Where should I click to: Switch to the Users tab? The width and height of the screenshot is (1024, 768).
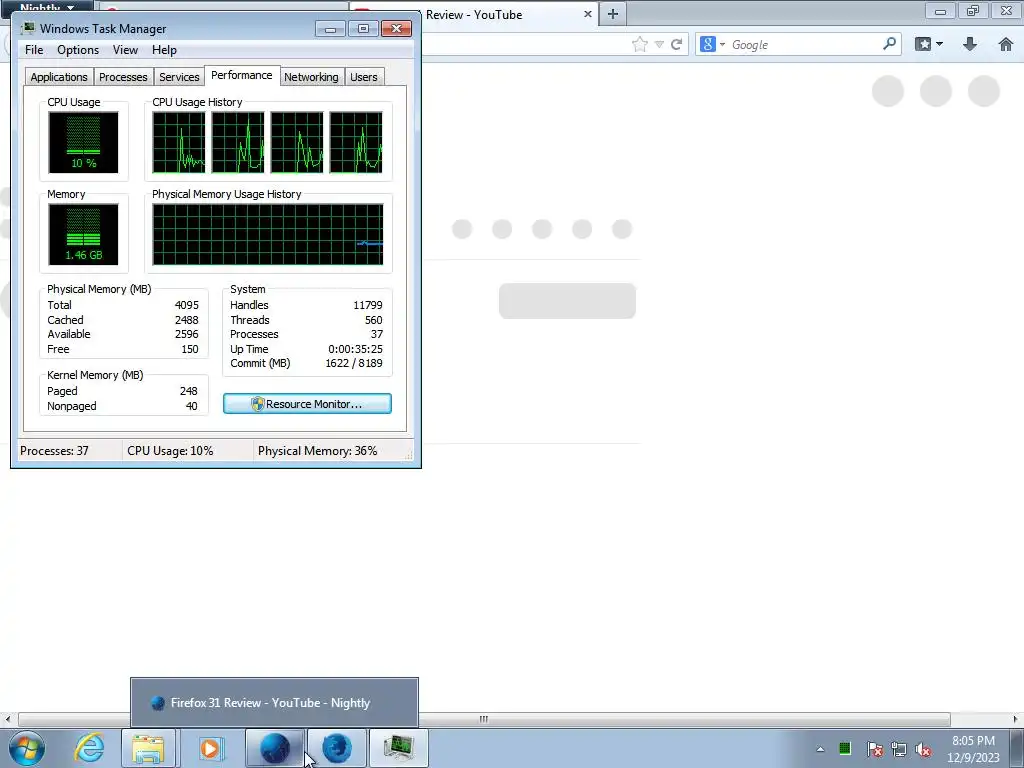coord(363,77)
